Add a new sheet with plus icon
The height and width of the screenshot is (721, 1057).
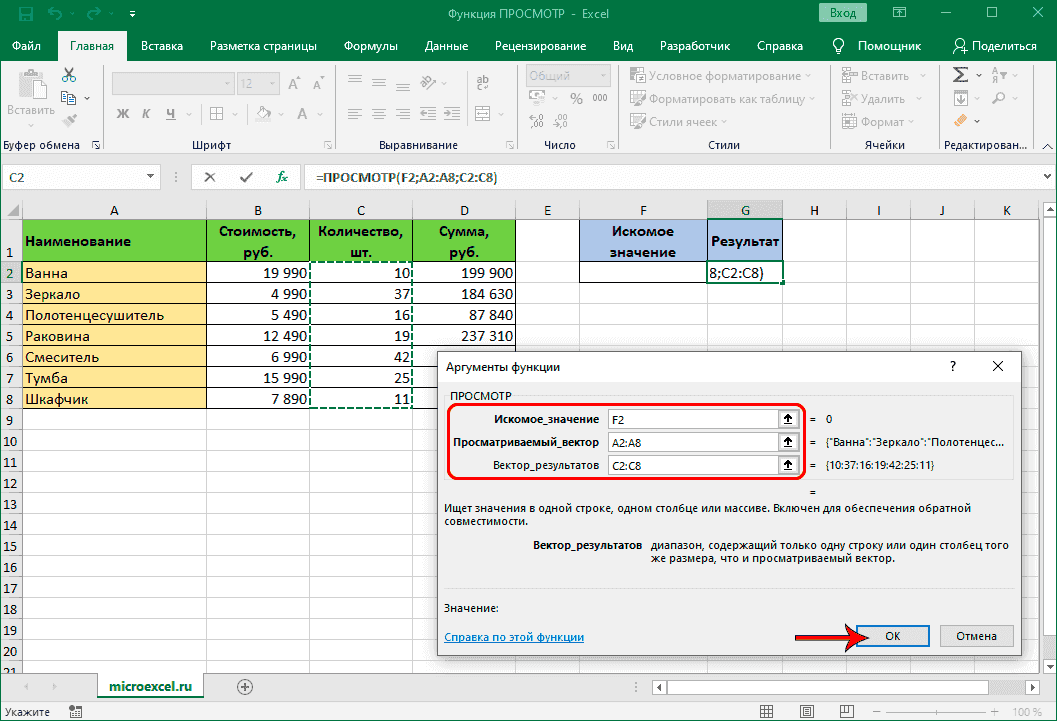coord(245,687)
